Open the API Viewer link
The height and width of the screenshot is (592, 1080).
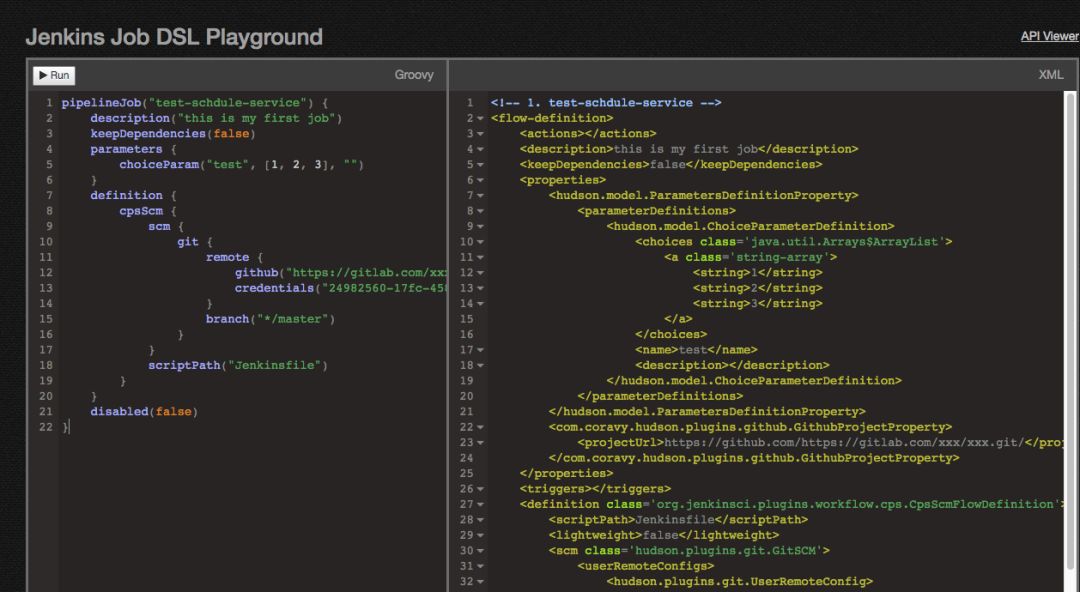pyautogui.click(x=1050, y=36)
